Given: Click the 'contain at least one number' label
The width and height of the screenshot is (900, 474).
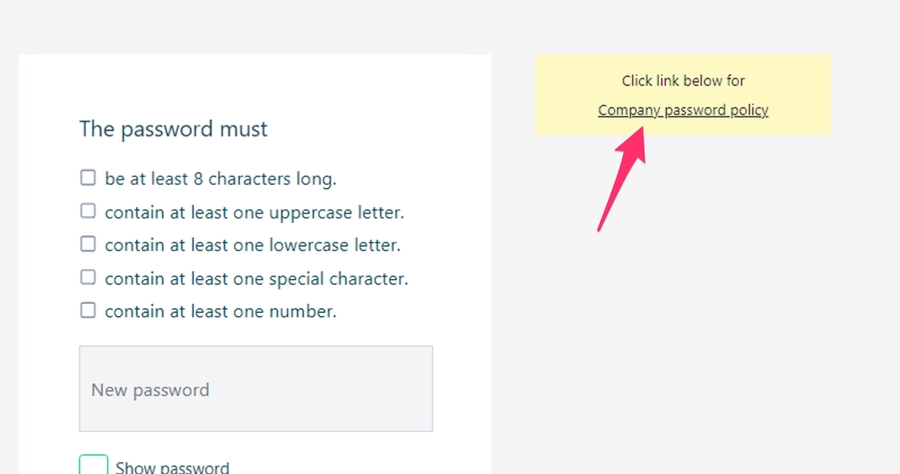Looking at the screenshot, I should click(220, 311).
